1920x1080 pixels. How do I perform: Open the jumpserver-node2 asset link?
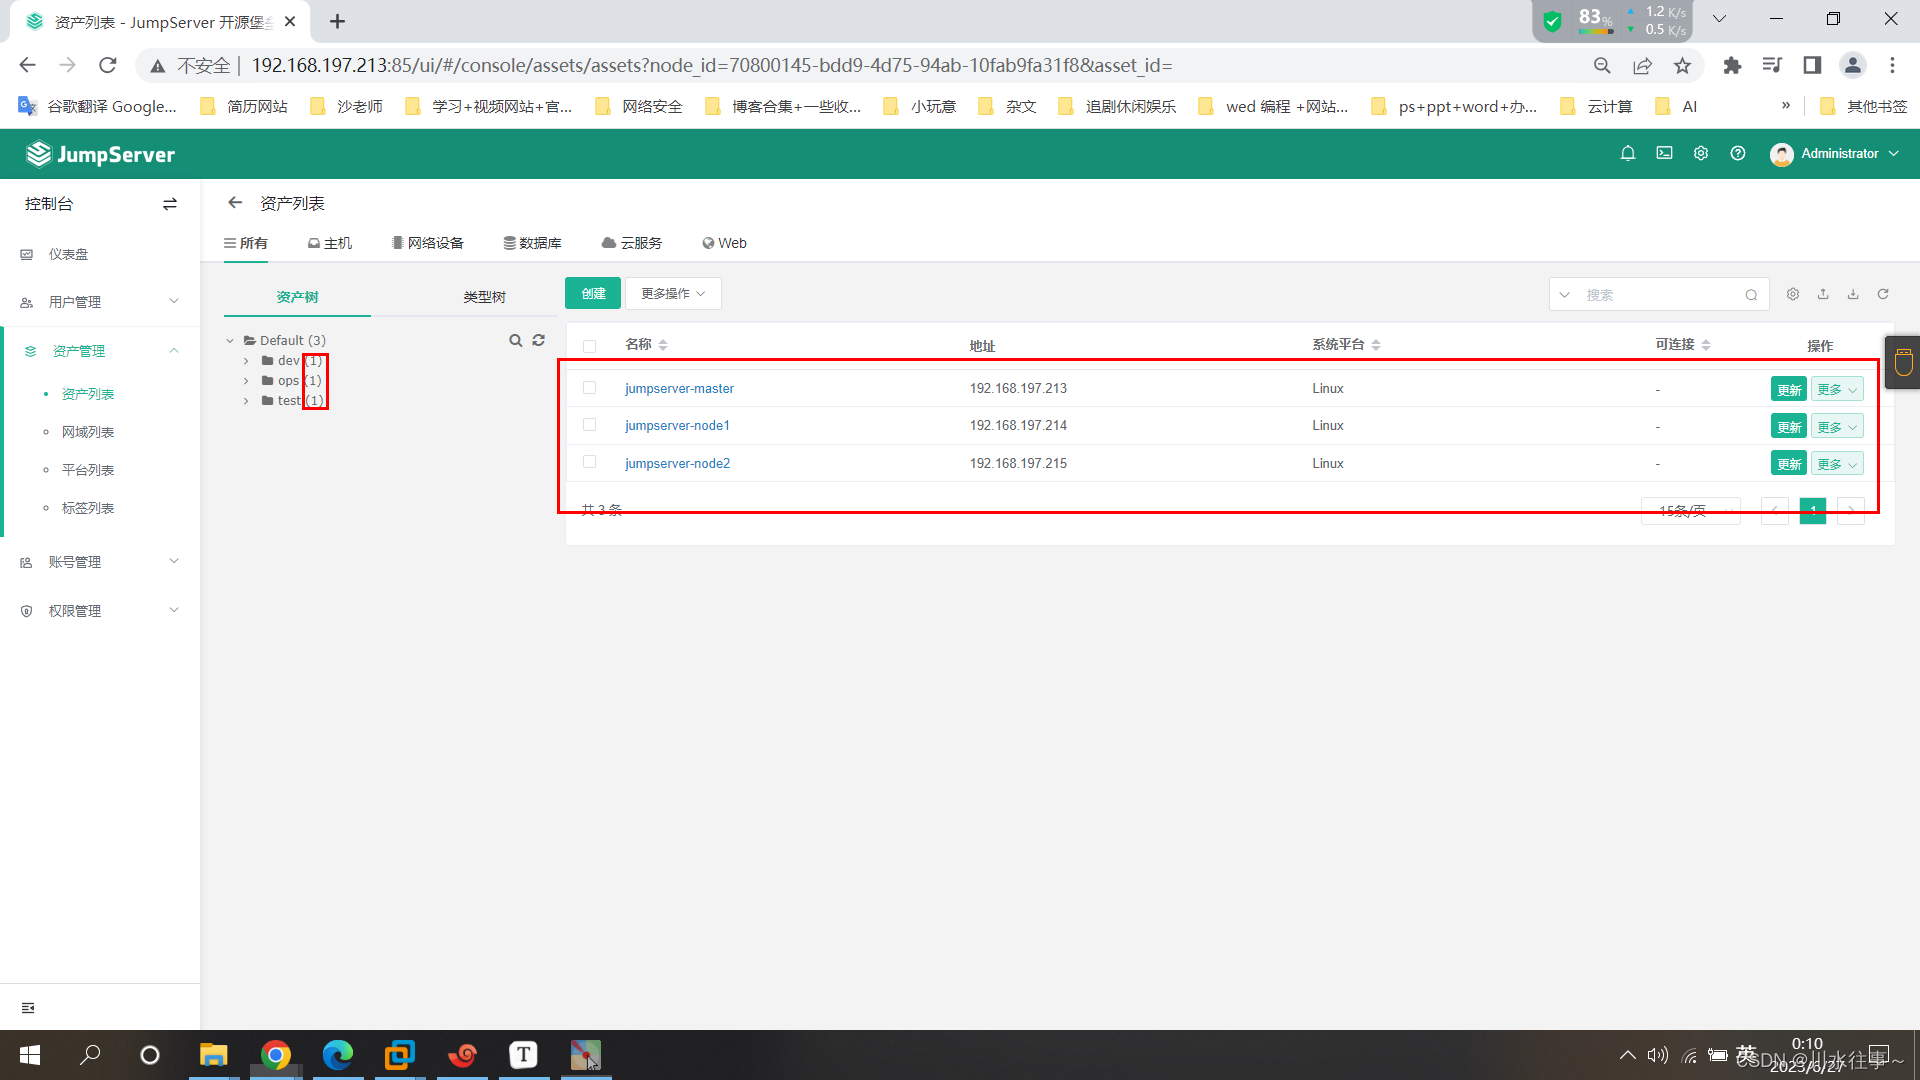click(677, 463)
